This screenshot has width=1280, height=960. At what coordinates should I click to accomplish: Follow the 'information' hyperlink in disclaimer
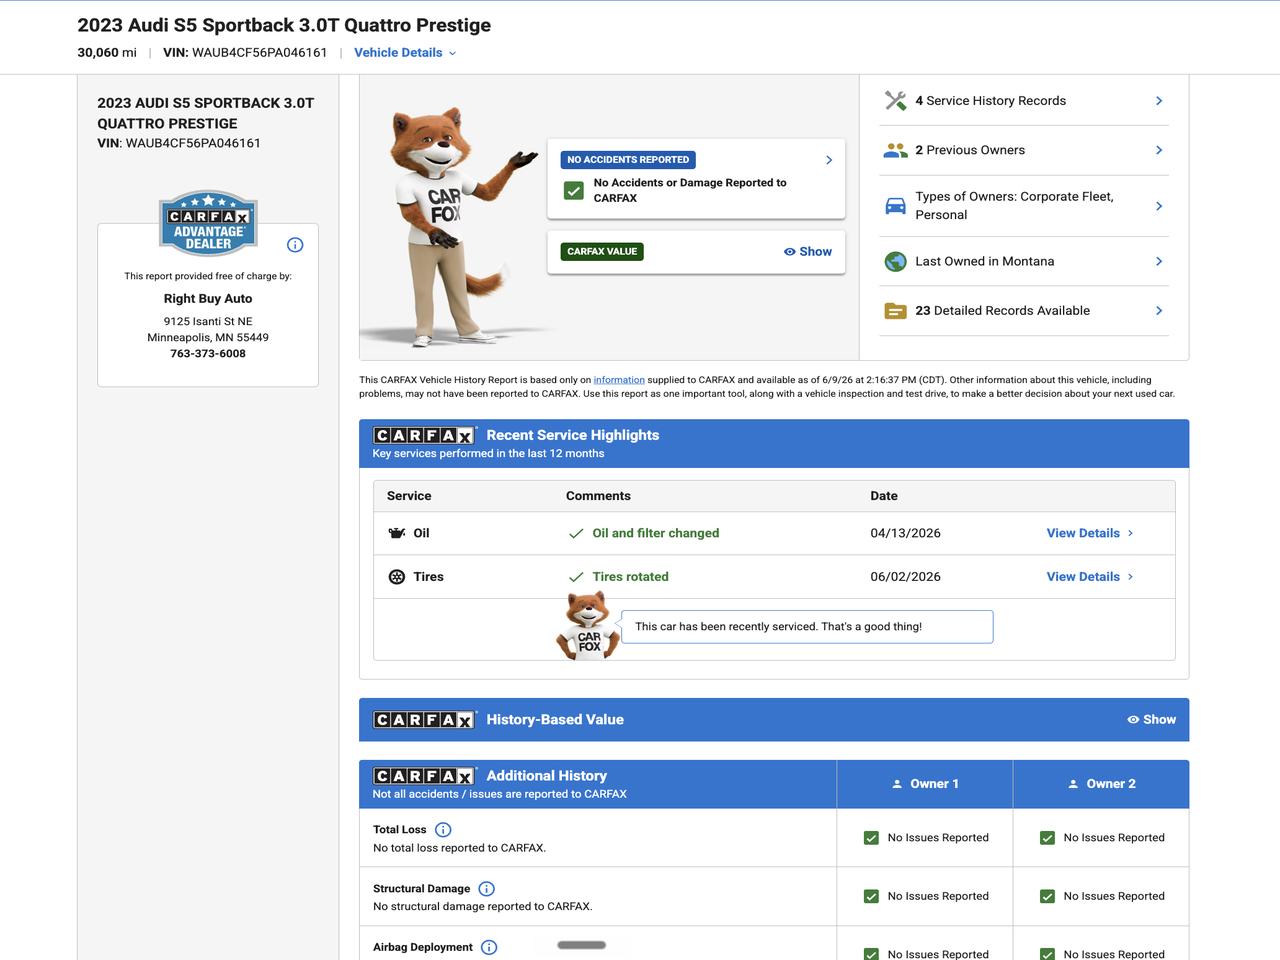tap(619, 380)
